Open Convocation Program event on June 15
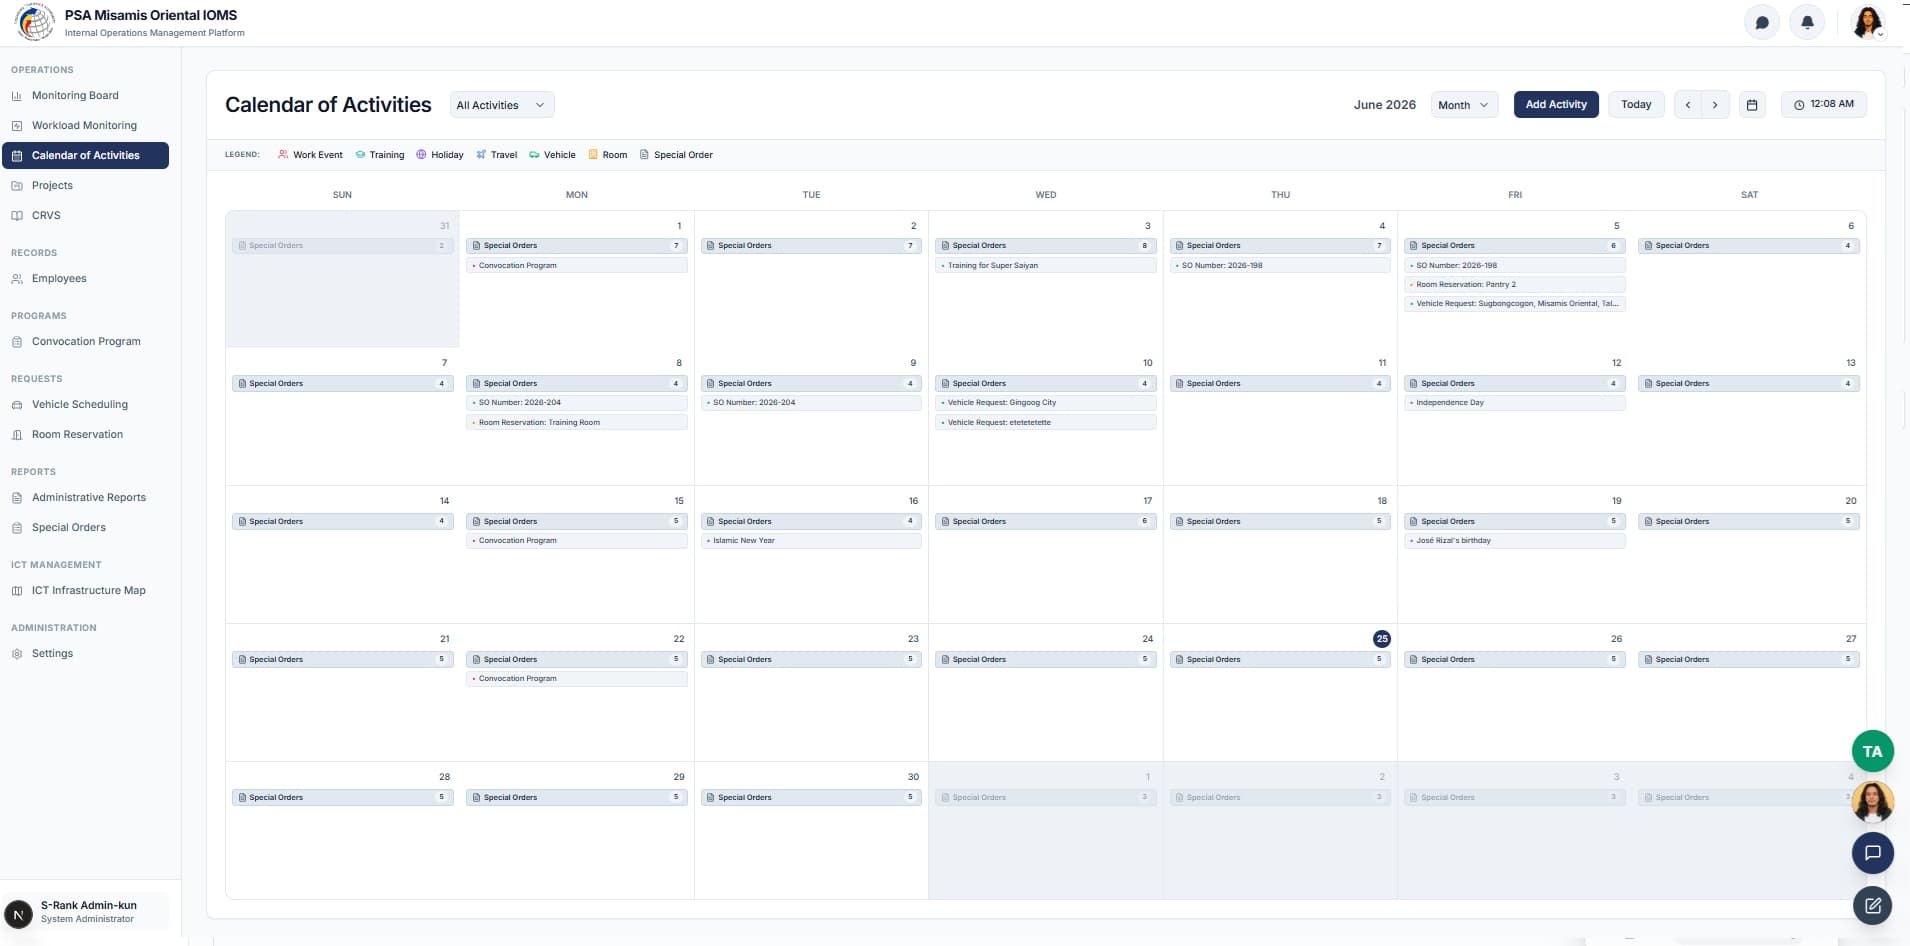The height and width of the screenshot is (946, 1910). [x=577, y=541]
